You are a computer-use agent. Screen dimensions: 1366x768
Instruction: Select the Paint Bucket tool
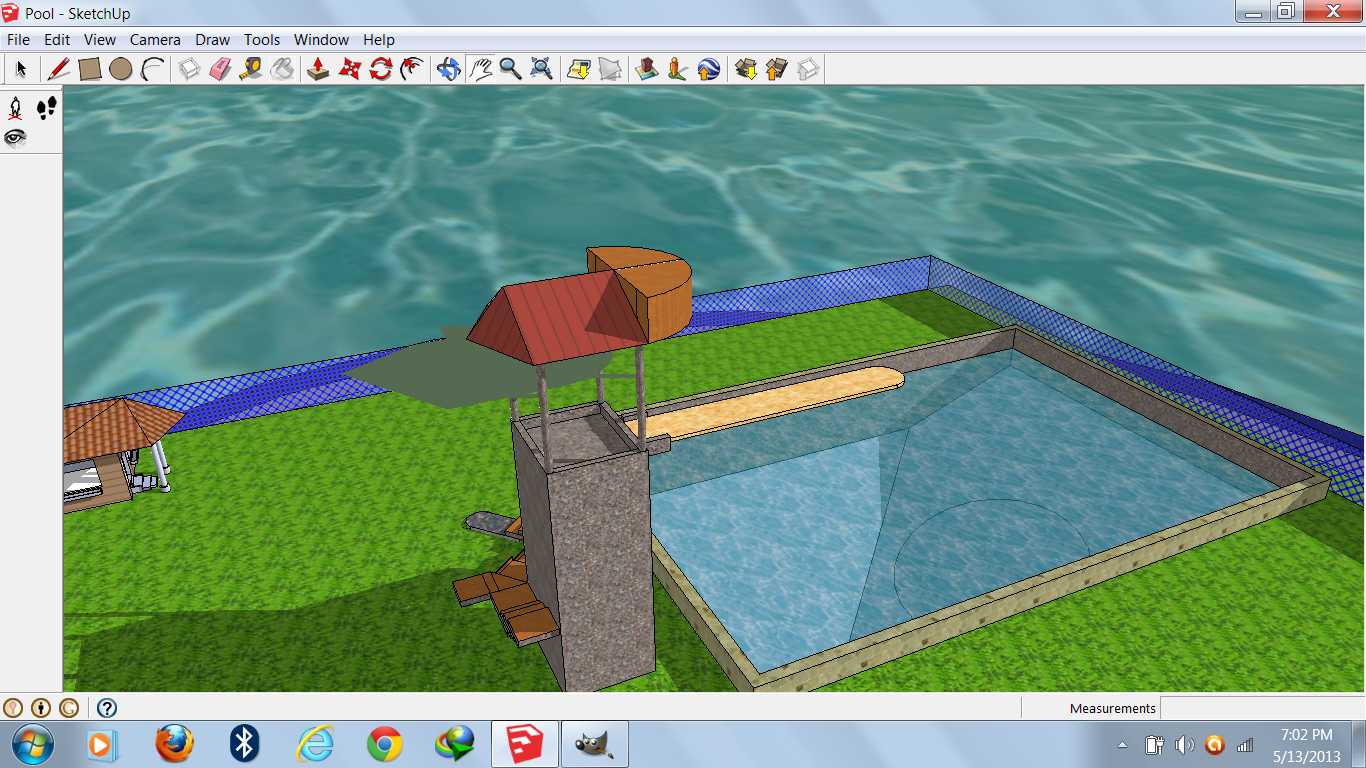(x=283, y=69)
